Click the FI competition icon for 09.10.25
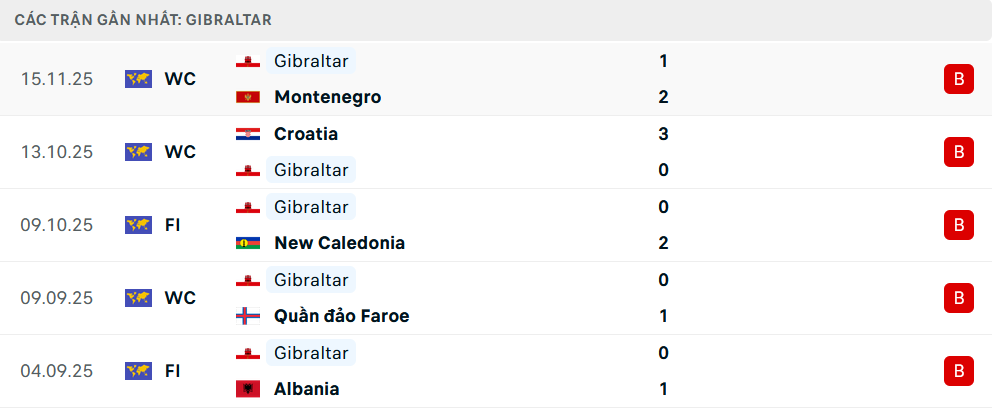 pyautogui.click(x=138, y=225)
